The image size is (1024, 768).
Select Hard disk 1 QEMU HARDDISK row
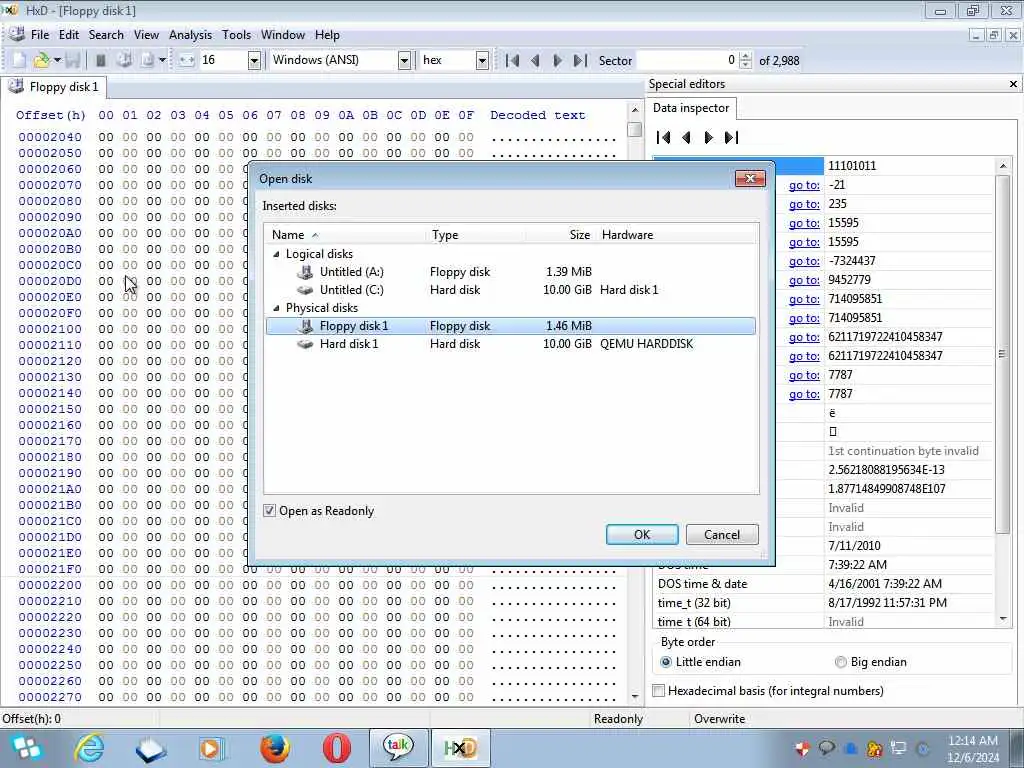pos(511,344)
